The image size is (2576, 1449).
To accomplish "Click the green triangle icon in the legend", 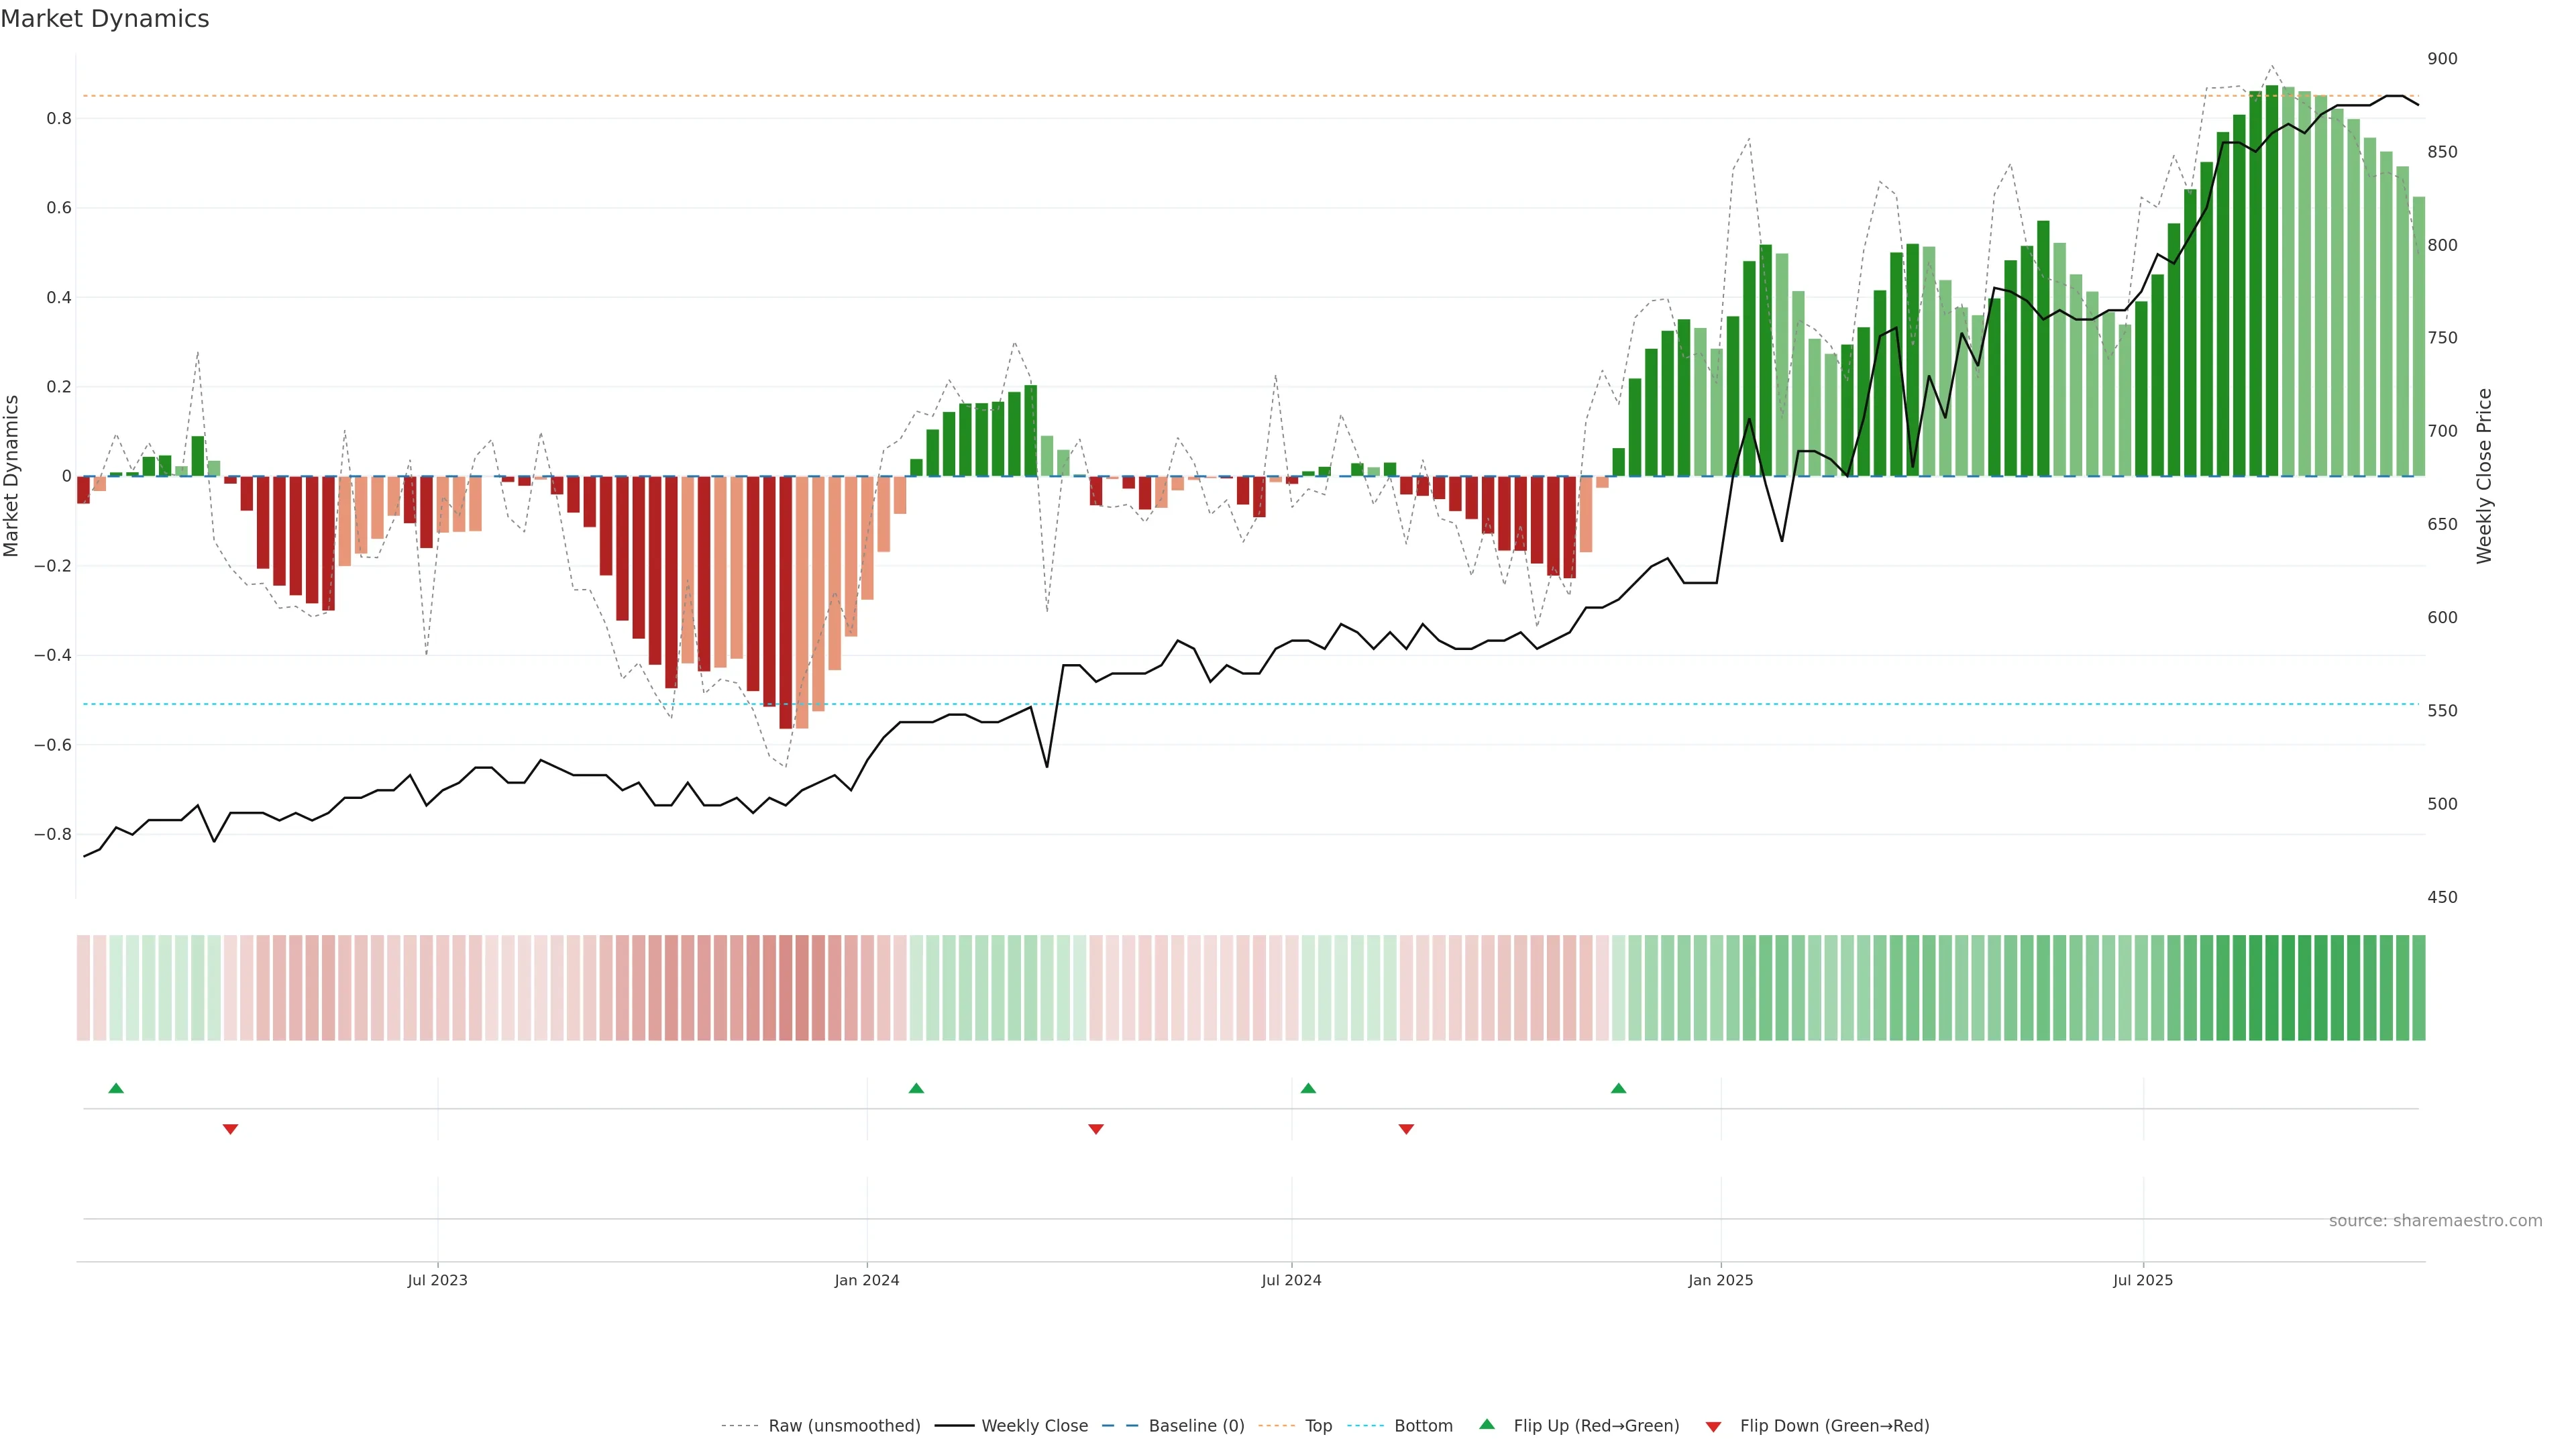I will coord(1487,1425).
